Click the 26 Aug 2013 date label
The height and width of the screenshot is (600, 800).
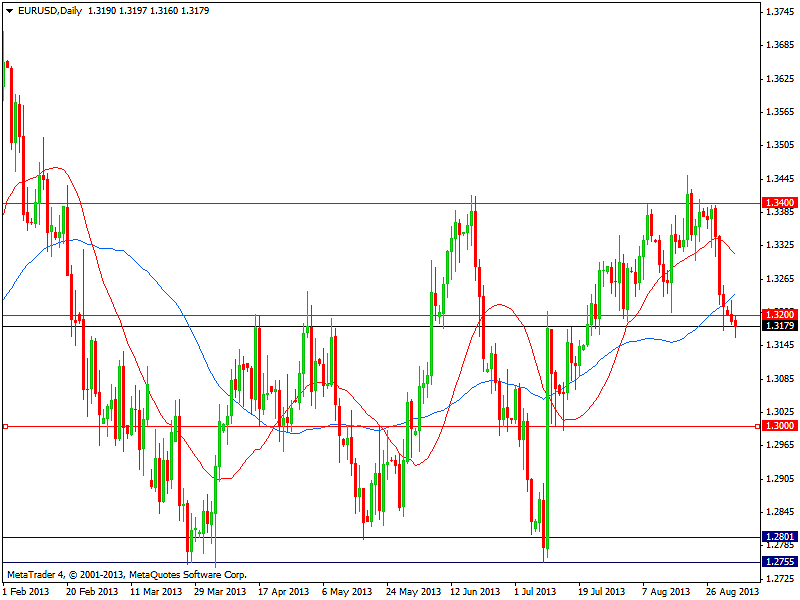(x=732, y=591)
